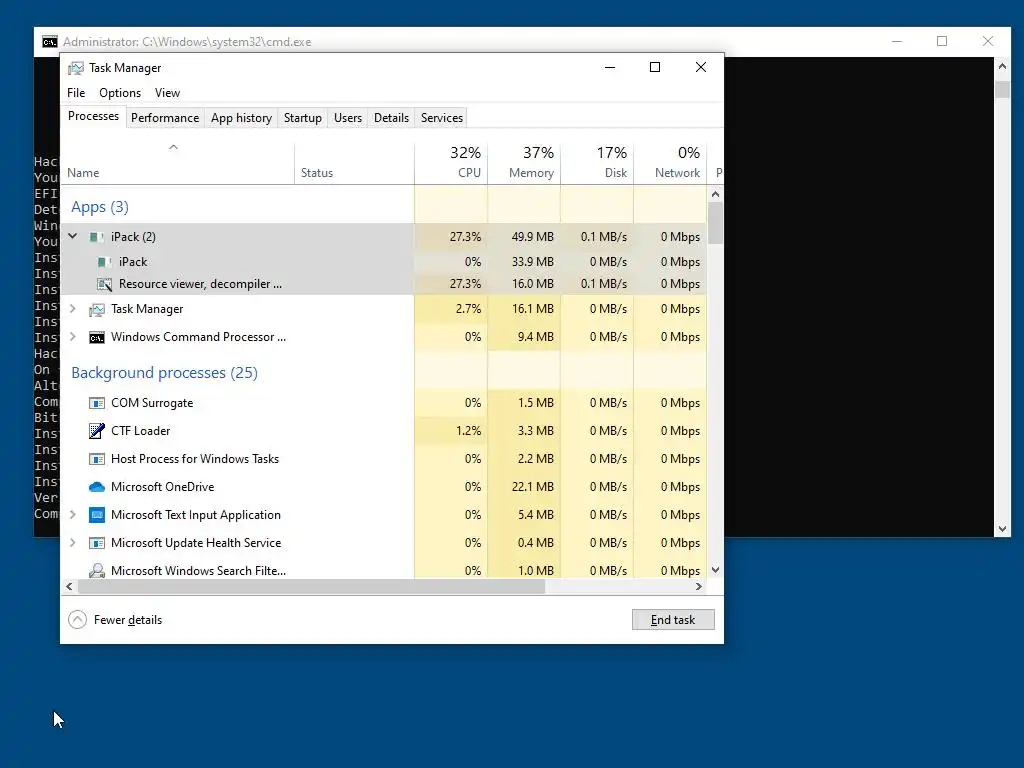Open the File menu
Viewport: 1024px width, 768px height.
(76, 93)
